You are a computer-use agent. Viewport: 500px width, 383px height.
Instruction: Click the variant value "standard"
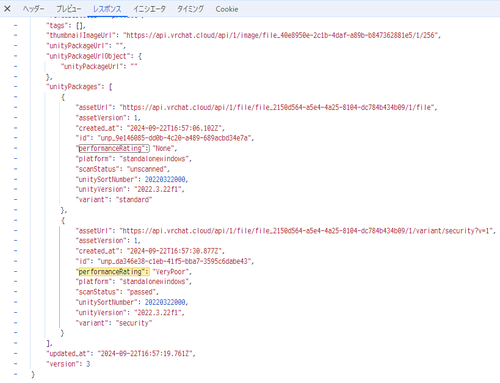point(134,200)
